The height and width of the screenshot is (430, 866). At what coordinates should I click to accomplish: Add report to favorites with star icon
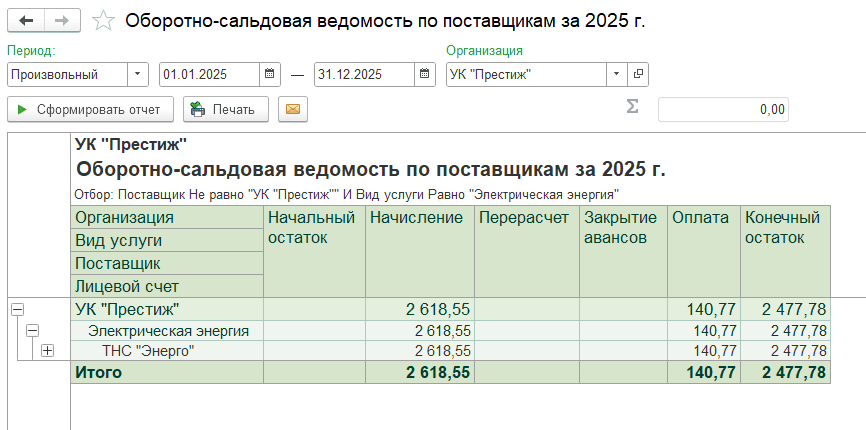[x=102, y=20]
